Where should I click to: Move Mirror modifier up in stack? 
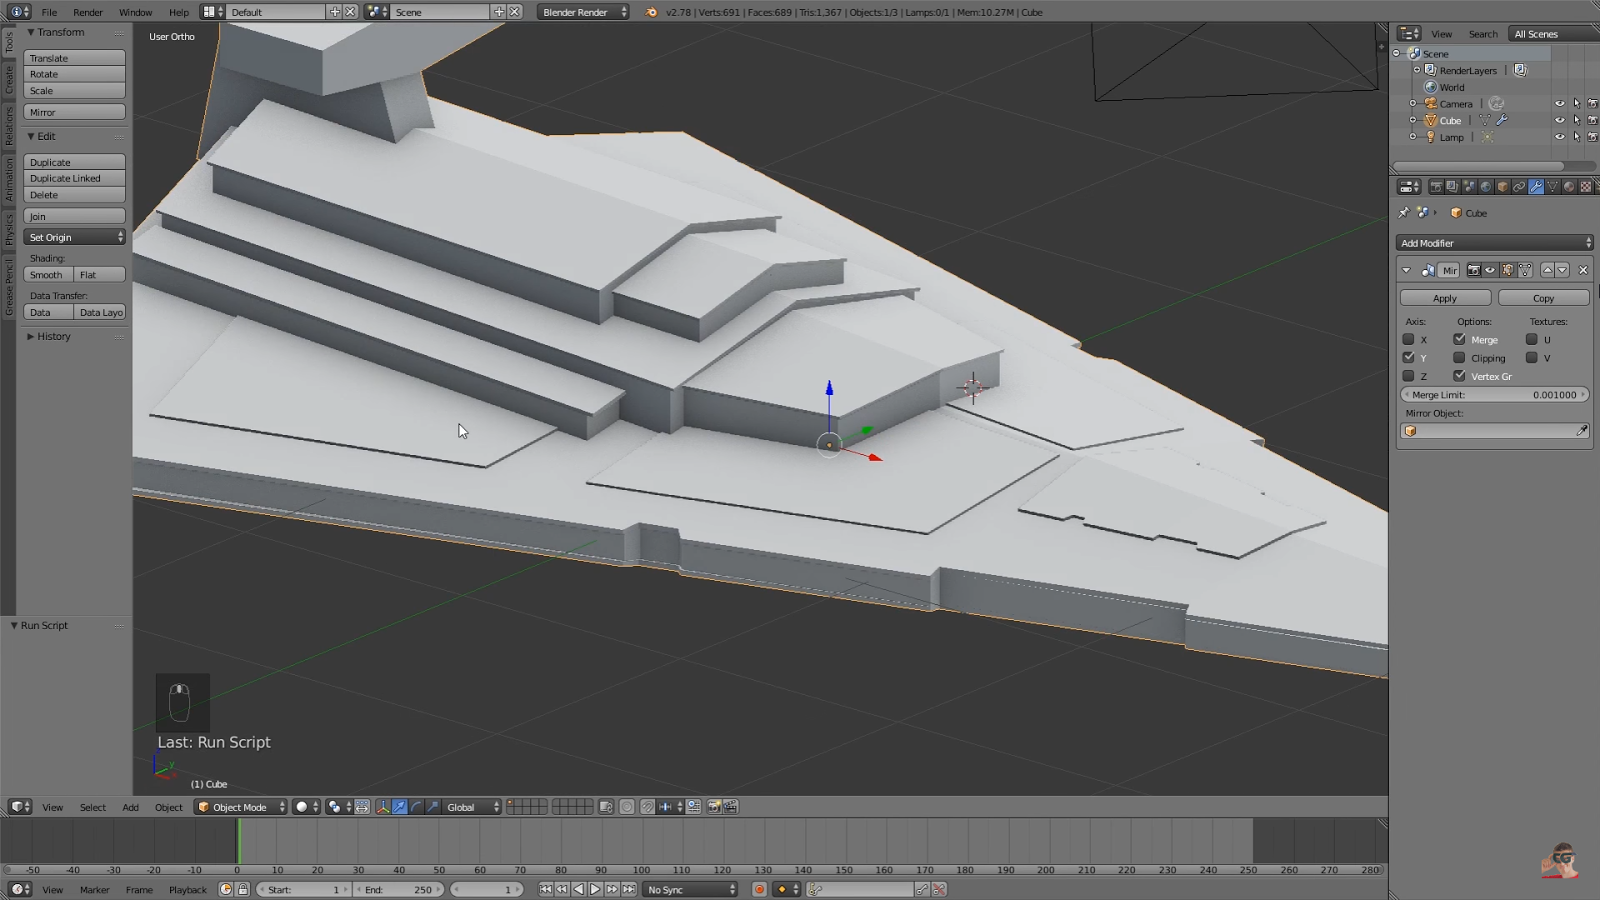1548,270
